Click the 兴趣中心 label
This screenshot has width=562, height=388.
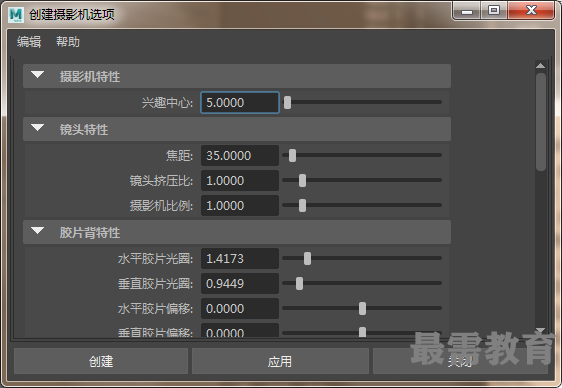(167, 103)
